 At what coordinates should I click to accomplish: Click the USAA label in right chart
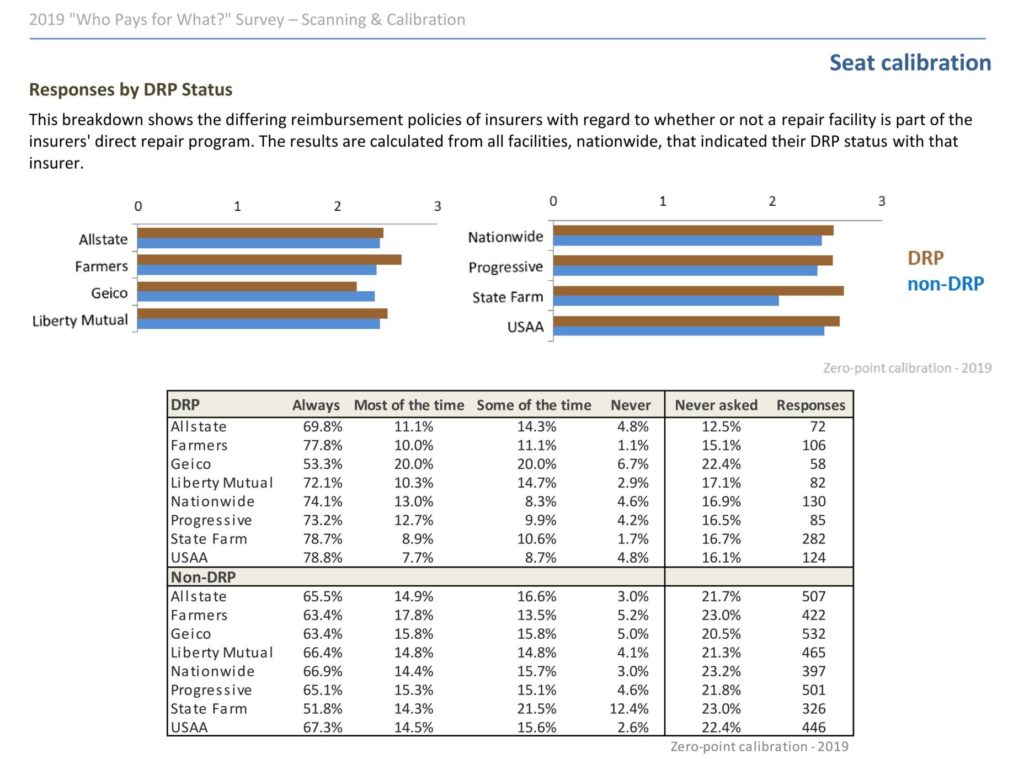click(x=525, y=327)
